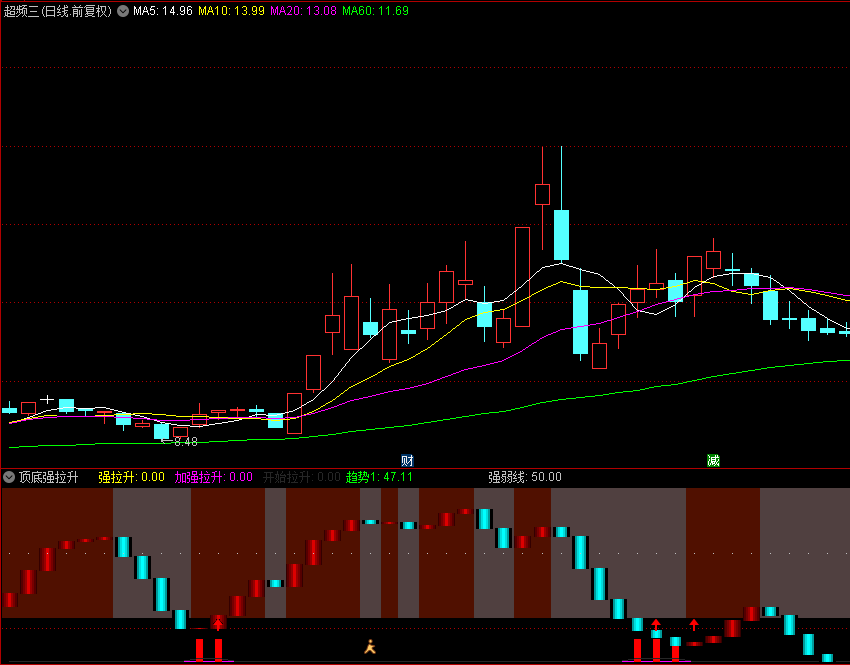850x665 pixels.
Task: Click the MA5: 14.96 label
Action: [163, 11]
